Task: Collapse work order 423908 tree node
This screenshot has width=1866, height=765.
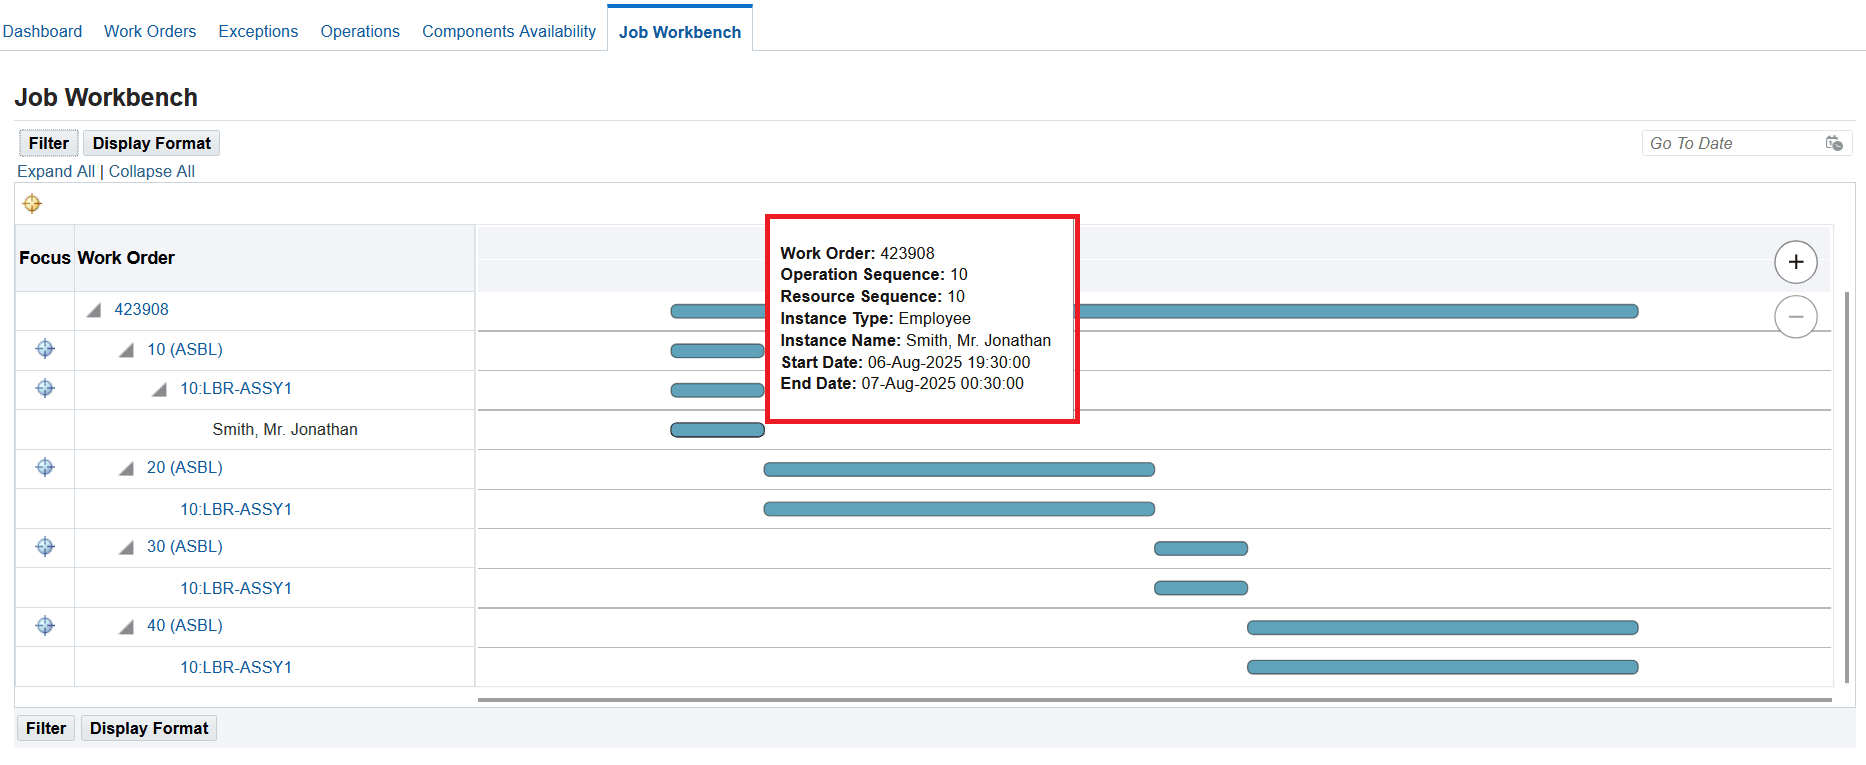Action: (94, 310)
